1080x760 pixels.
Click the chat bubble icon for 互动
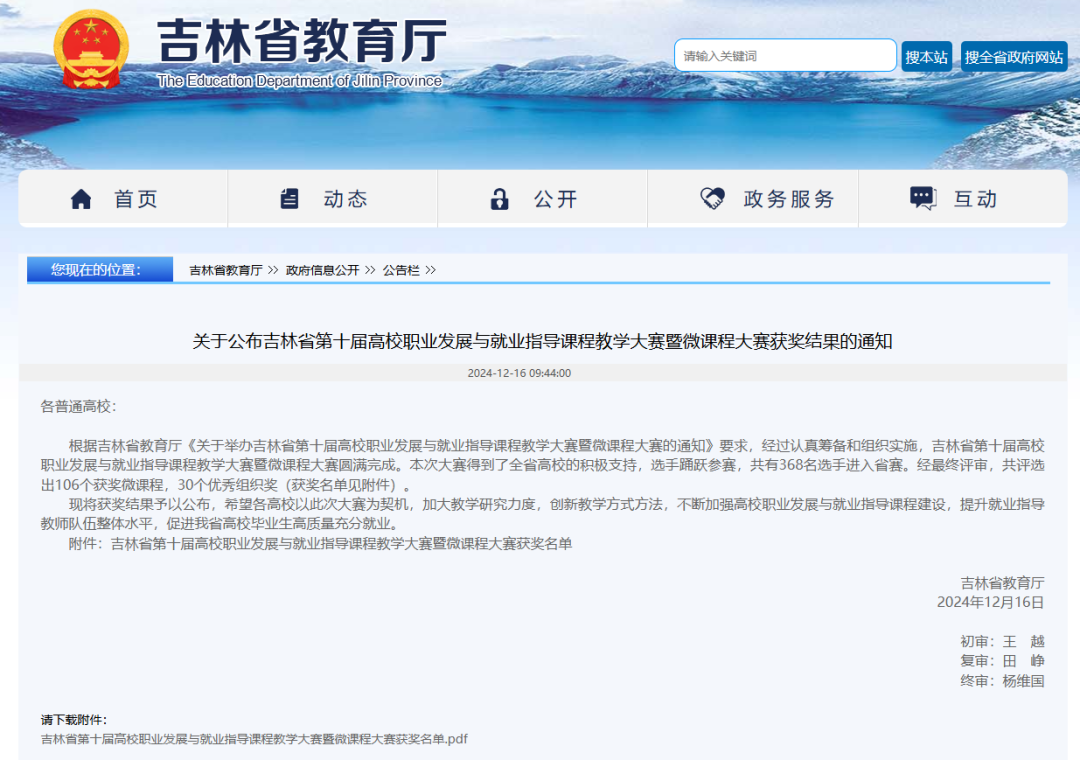tap(922, 198)
